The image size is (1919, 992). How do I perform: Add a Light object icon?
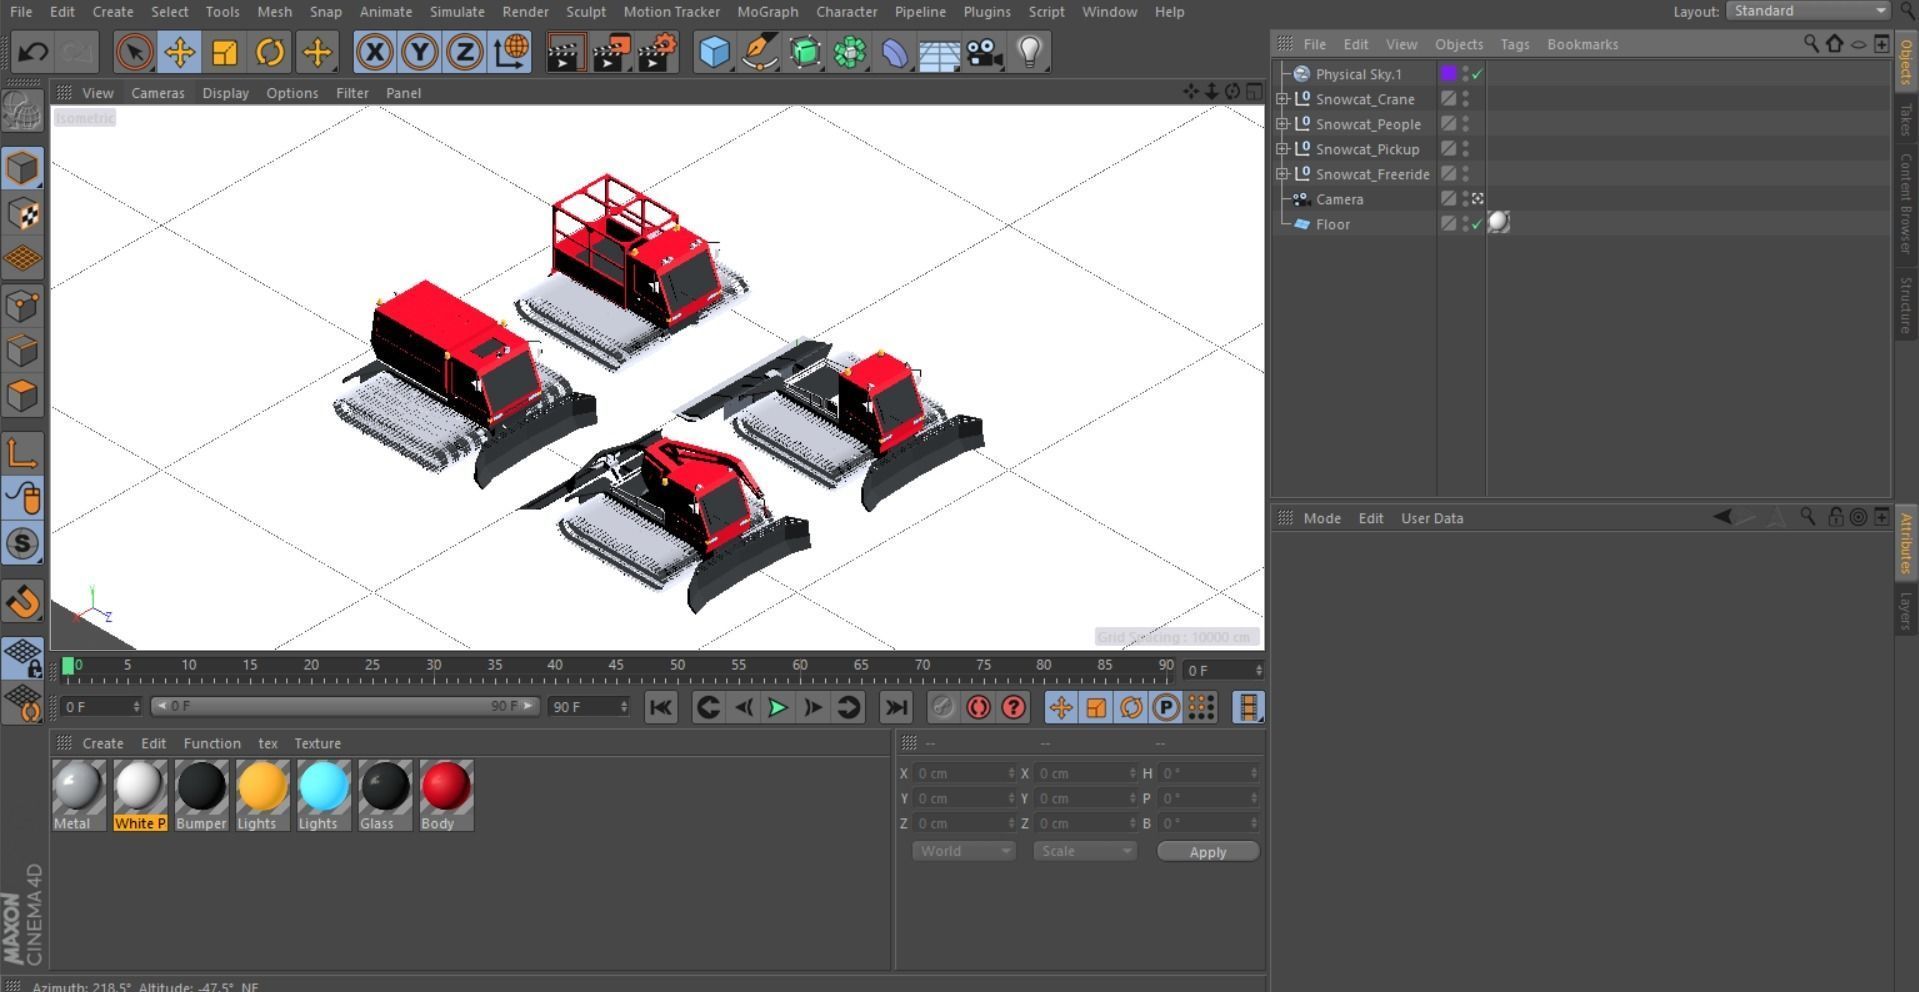click(1030, 52)
